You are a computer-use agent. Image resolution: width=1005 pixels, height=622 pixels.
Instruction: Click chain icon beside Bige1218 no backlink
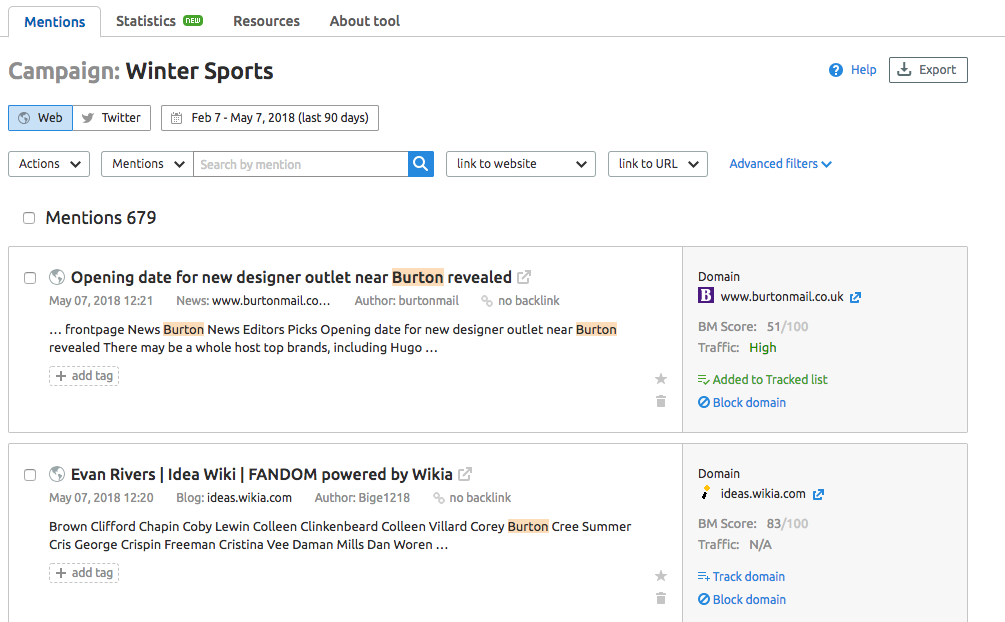click(x=438, y=498)
